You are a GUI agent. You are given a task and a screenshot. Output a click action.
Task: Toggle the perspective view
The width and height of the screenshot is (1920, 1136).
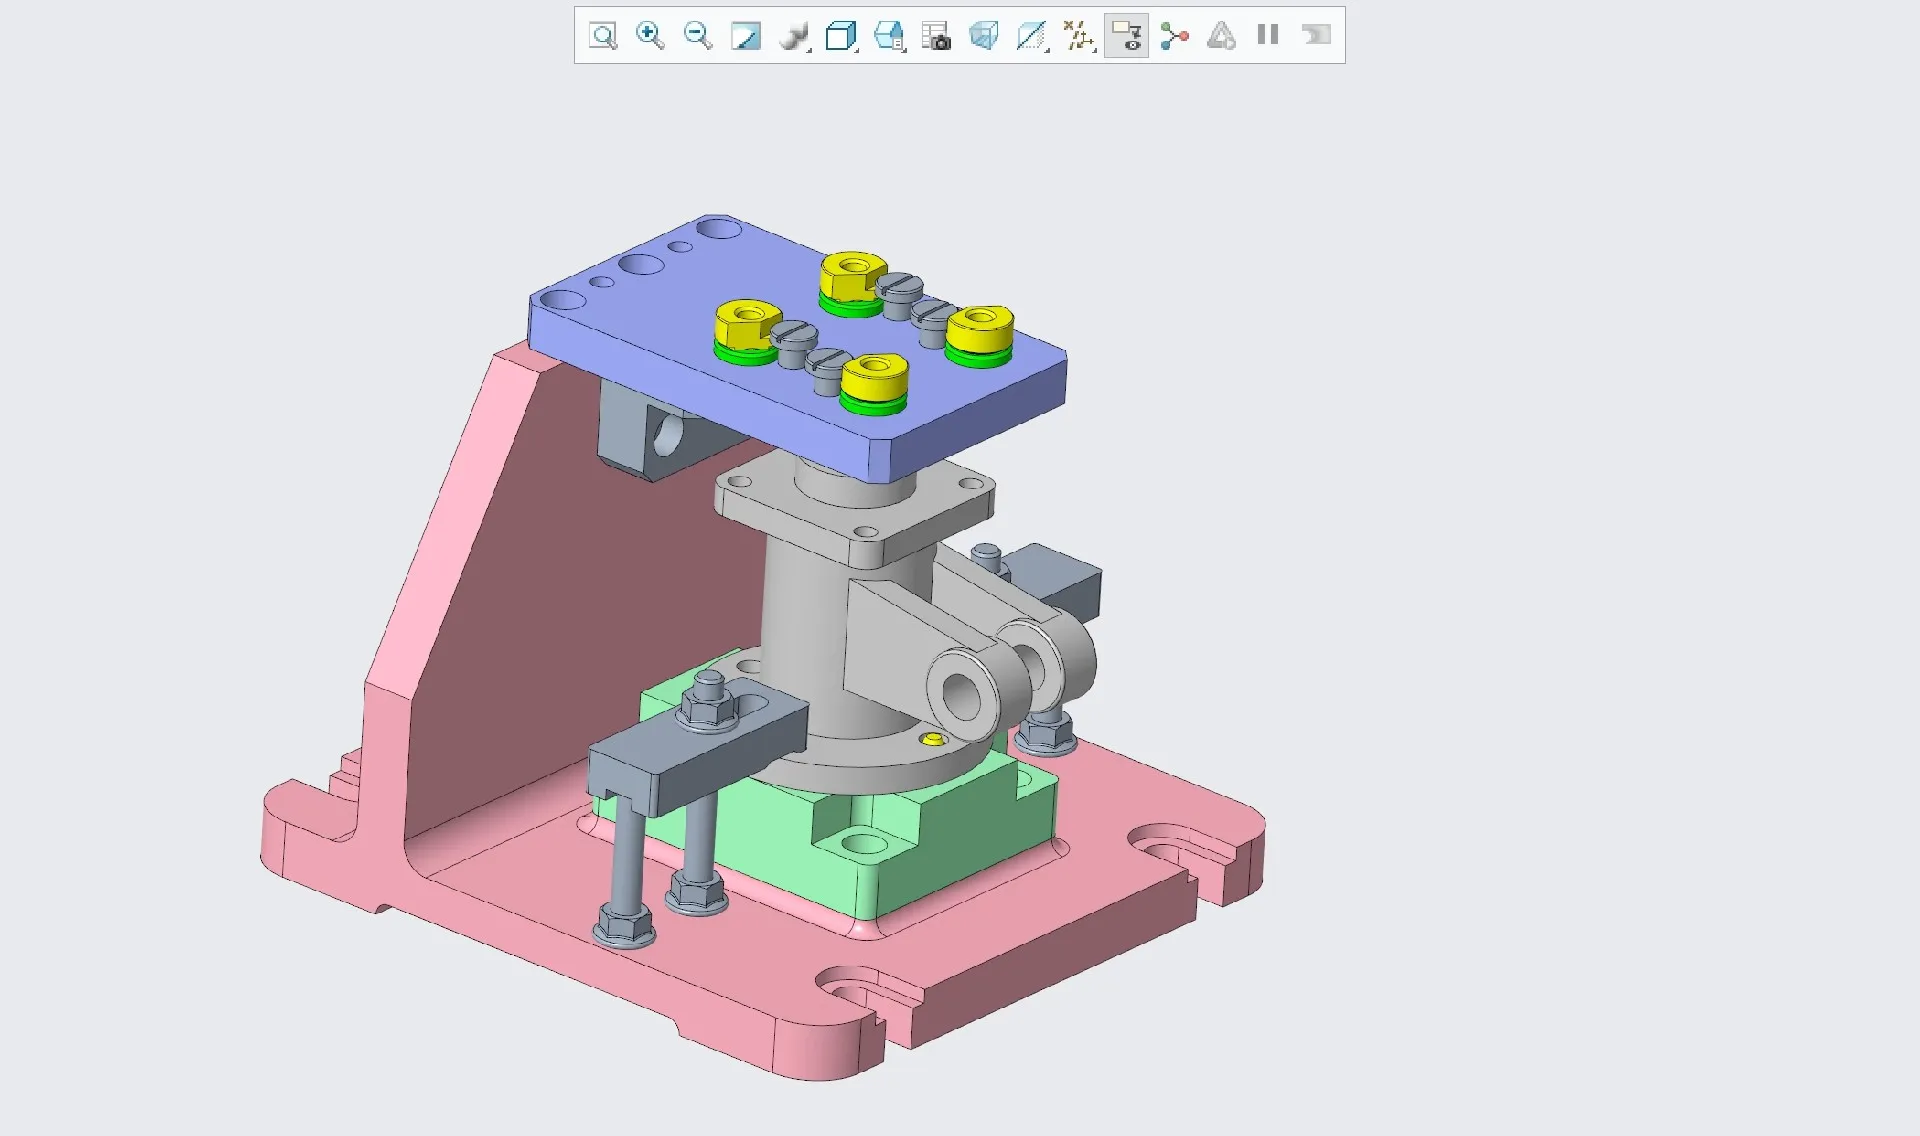tap(984, 36)
